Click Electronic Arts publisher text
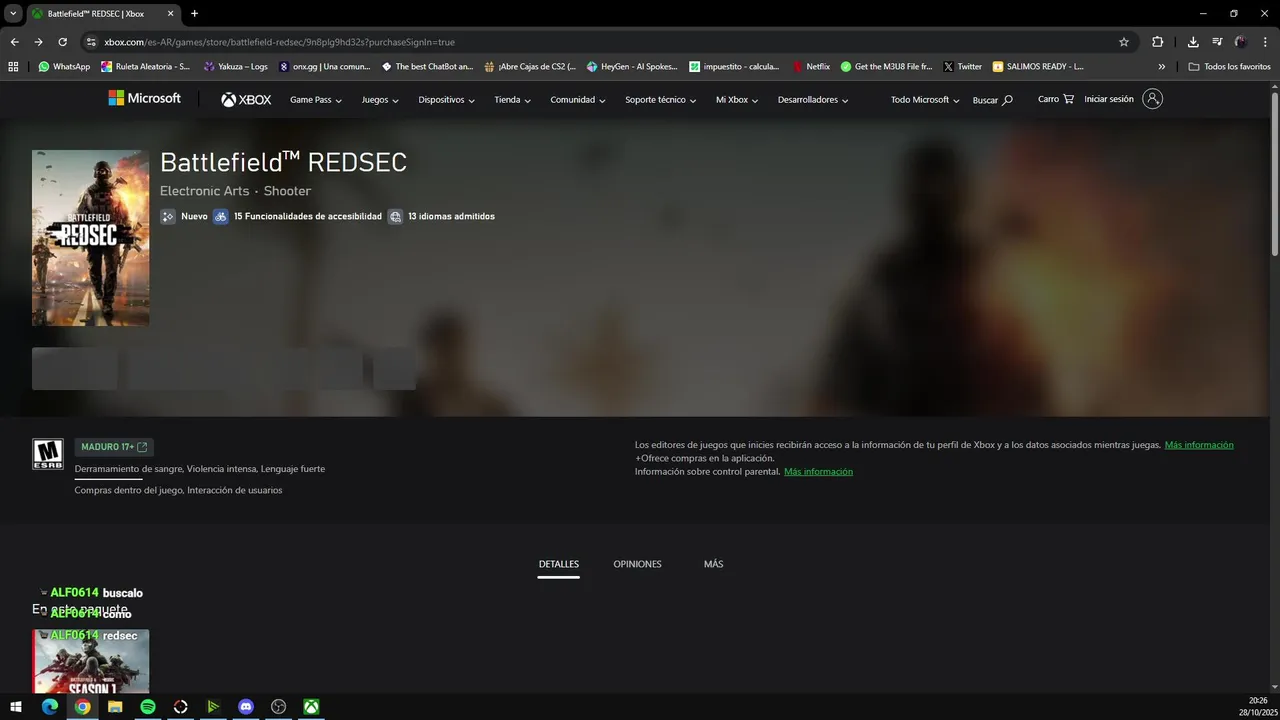Viewport: 1280px width, 720px height. 204,191
